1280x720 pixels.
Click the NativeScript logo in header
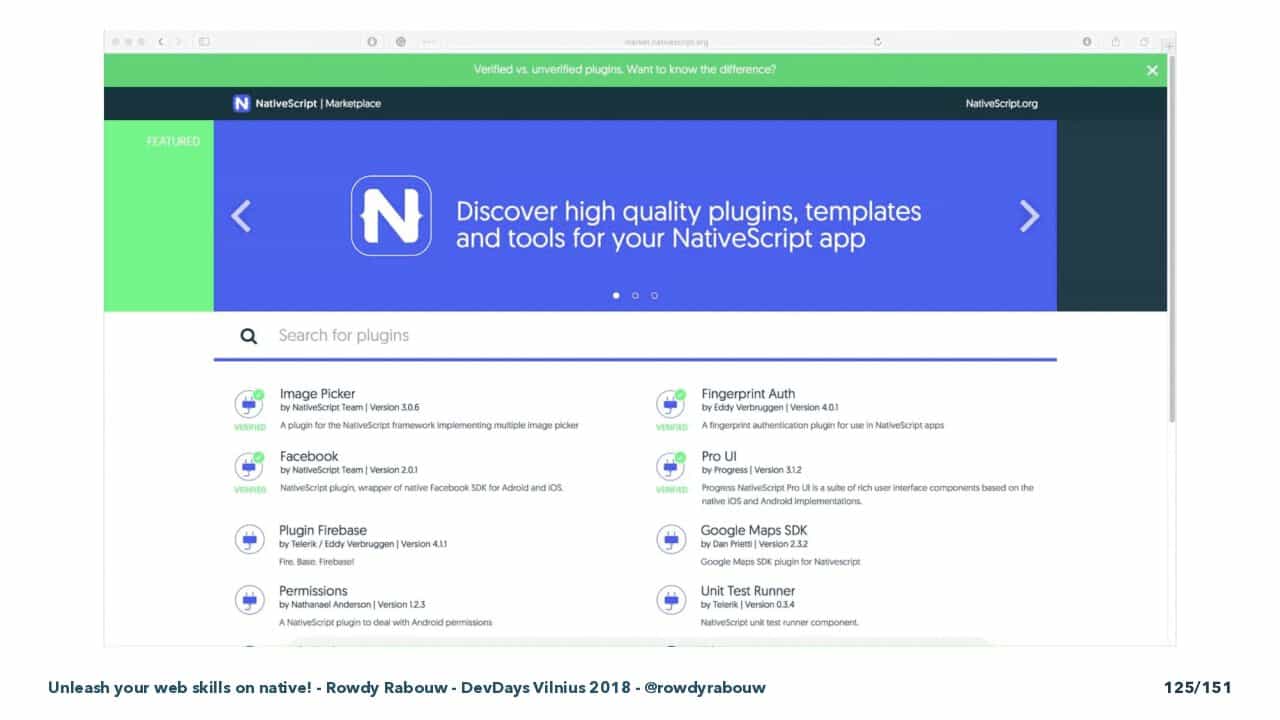[x=241, y=103]
